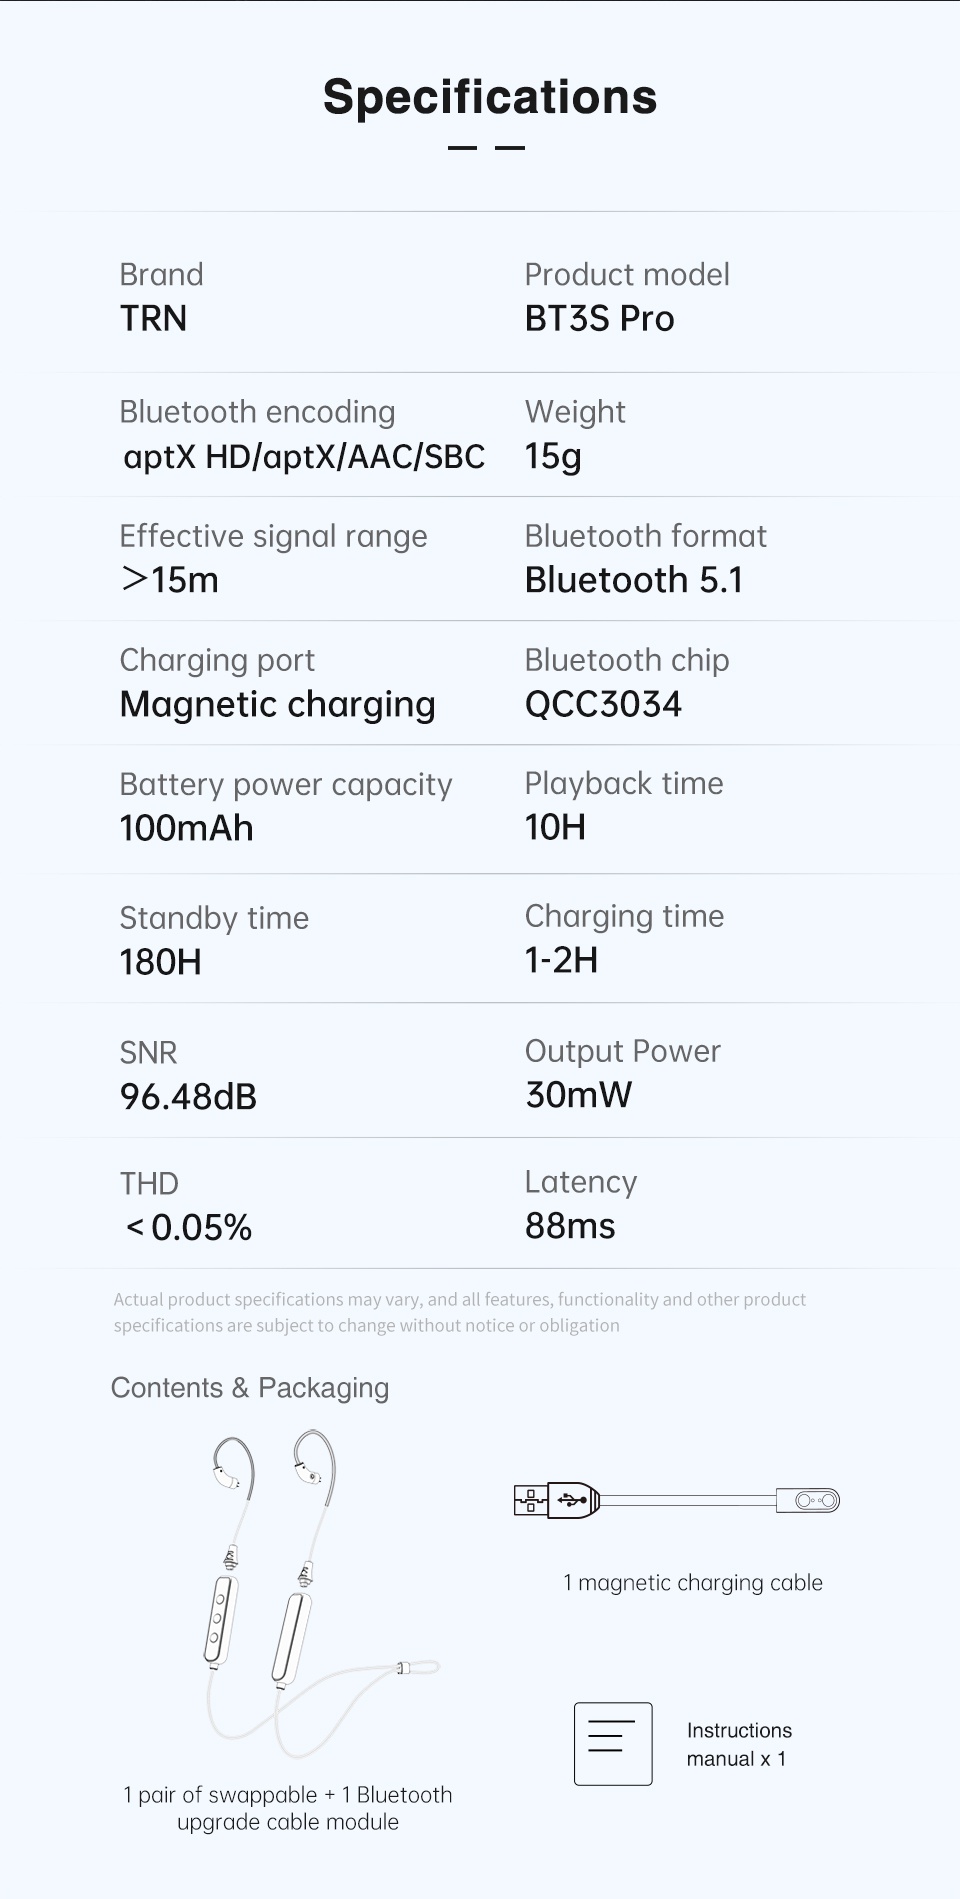Click the TRN brand value
Screen dimensions: 960x1899
pos(154,319)
